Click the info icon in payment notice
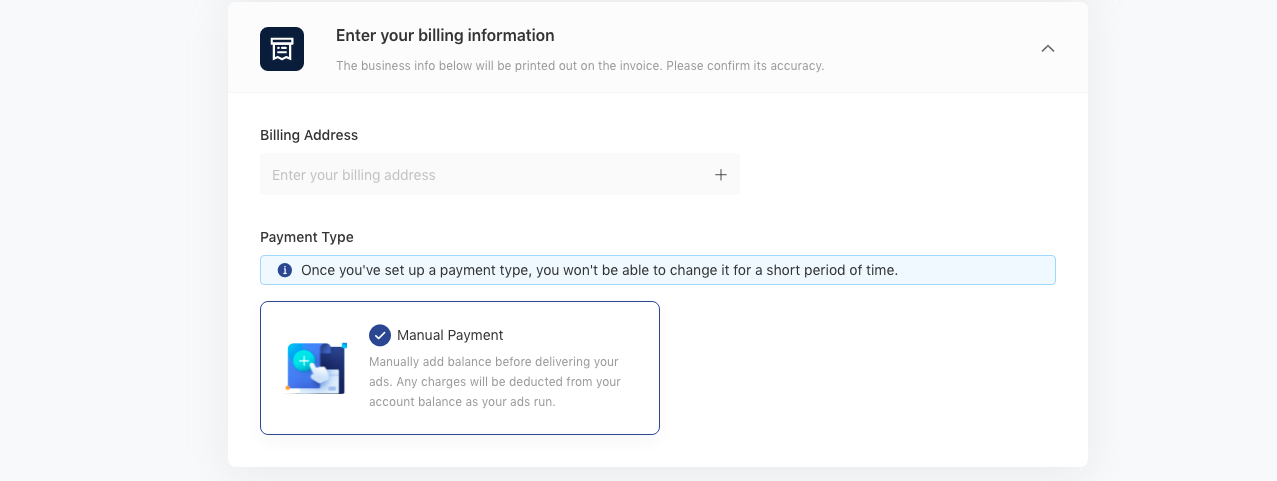Viewport: 1277px width, 481px height. [285, 270]
